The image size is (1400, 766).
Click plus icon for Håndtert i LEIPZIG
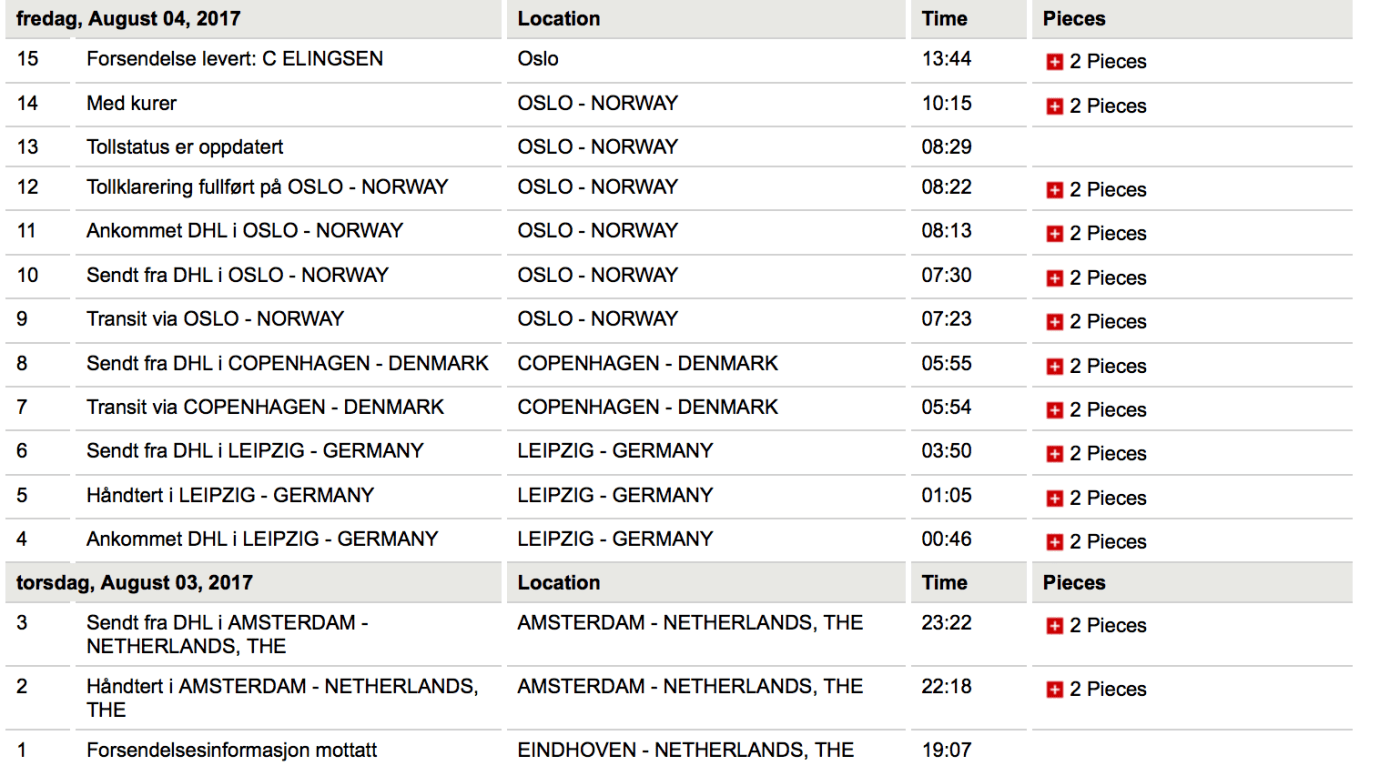(x=1054, y=498)
